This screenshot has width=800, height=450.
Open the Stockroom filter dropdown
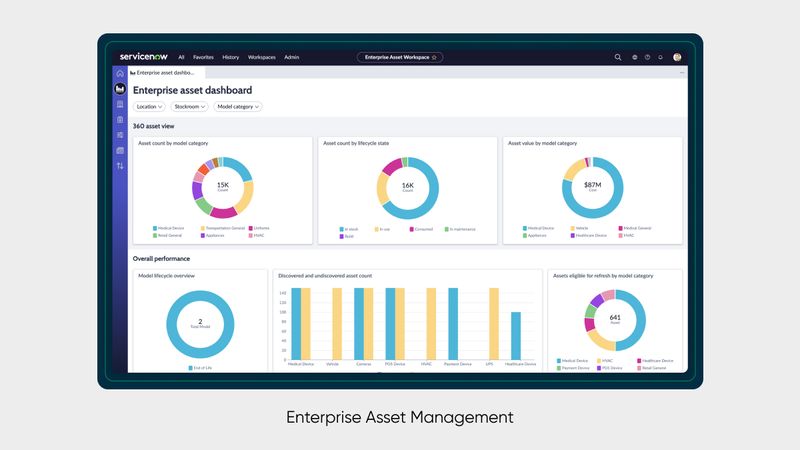tap(189, 106)
